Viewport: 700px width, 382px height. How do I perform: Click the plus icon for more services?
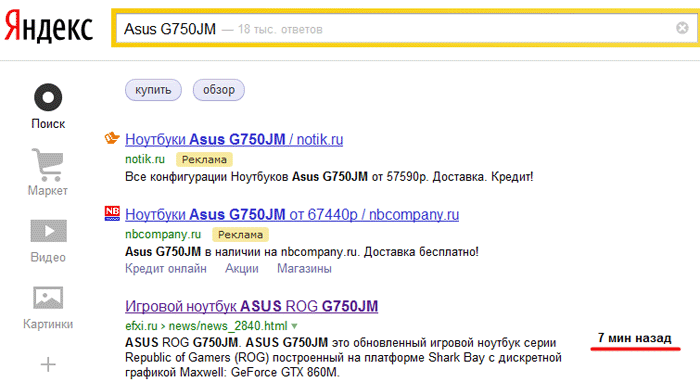(x=48, y=365)
